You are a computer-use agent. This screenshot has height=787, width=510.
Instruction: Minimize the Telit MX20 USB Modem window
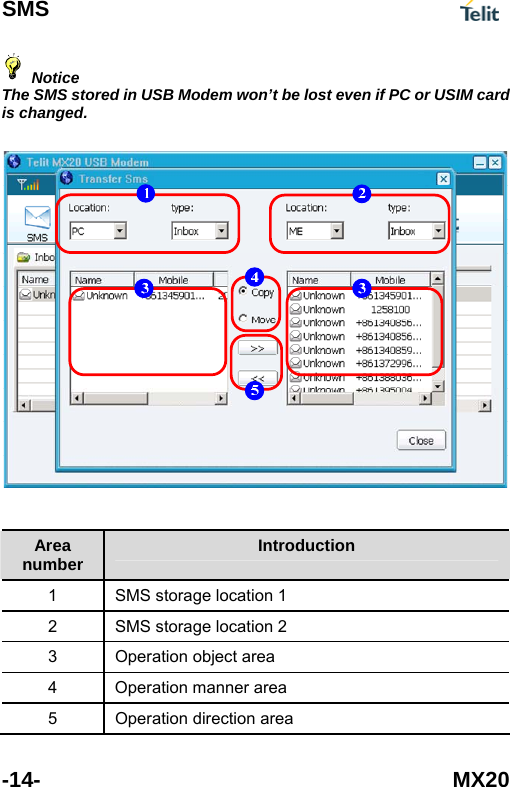pos(480,163)
